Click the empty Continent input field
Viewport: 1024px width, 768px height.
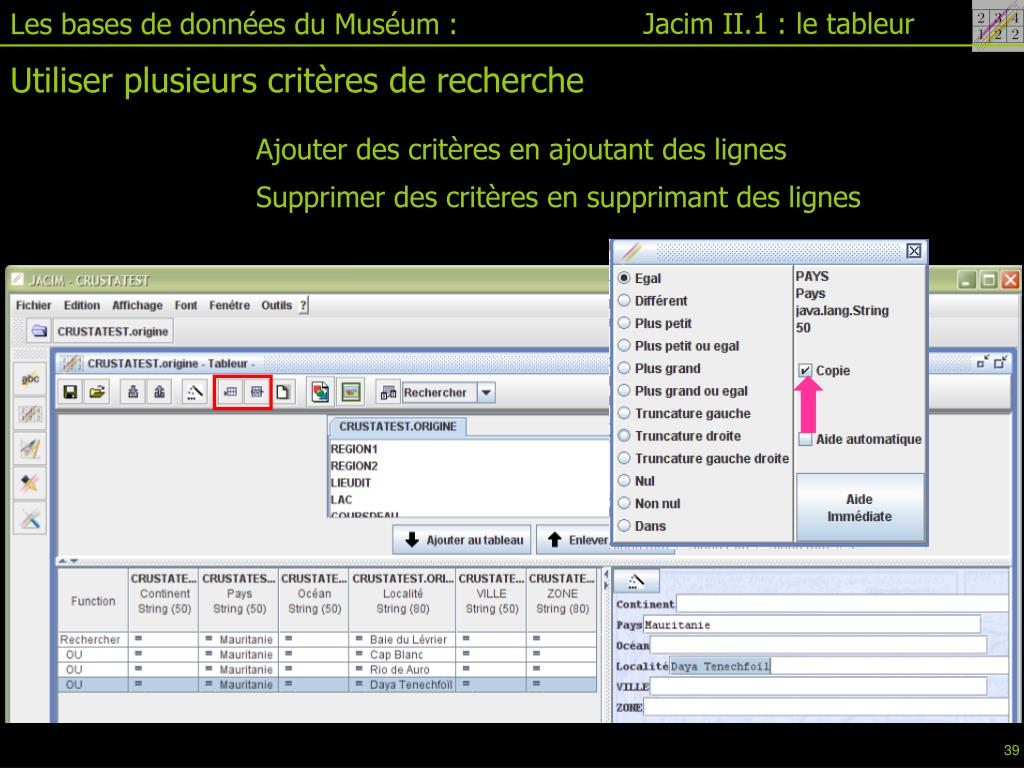[842, 604]
